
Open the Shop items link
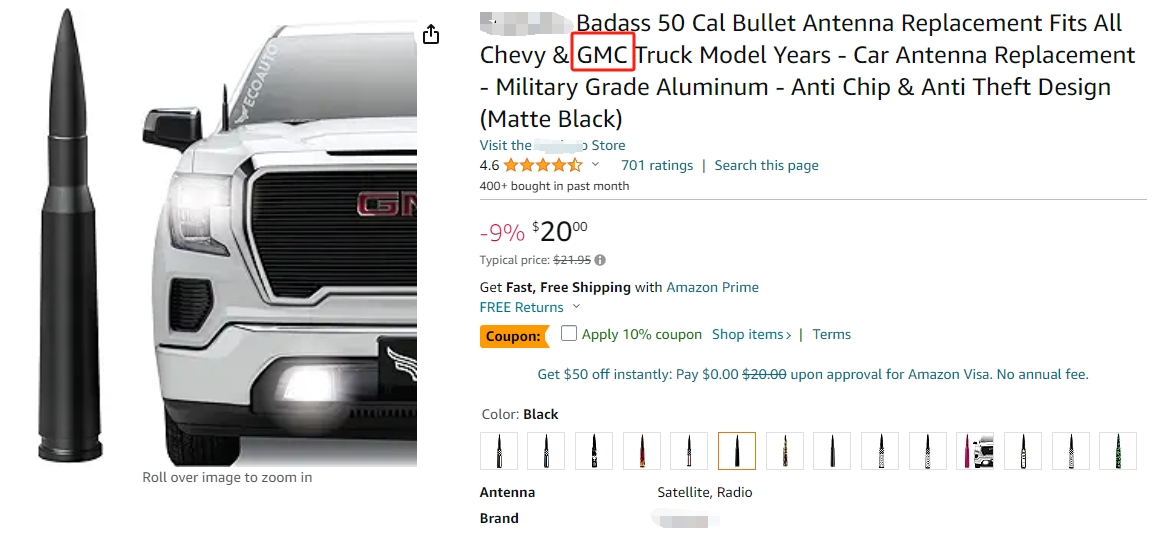point(751,334)
